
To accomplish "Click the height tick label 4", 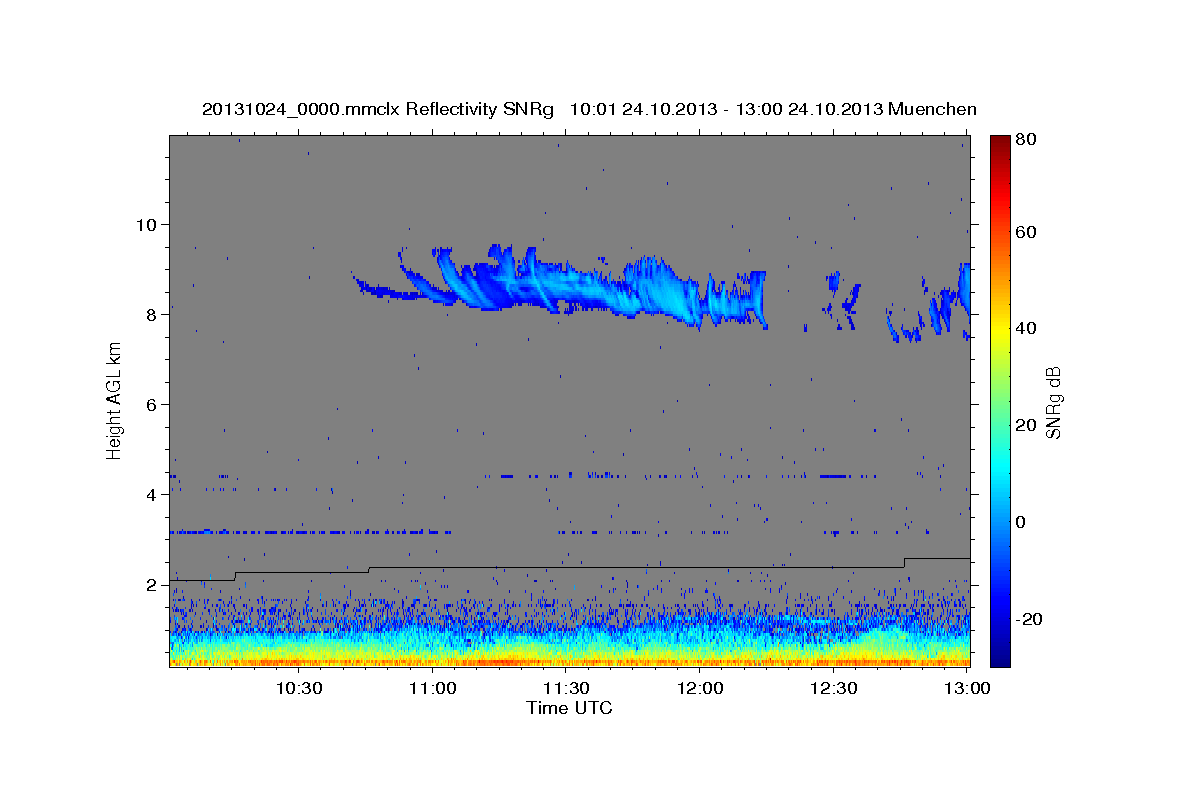I will click(153, 494).
